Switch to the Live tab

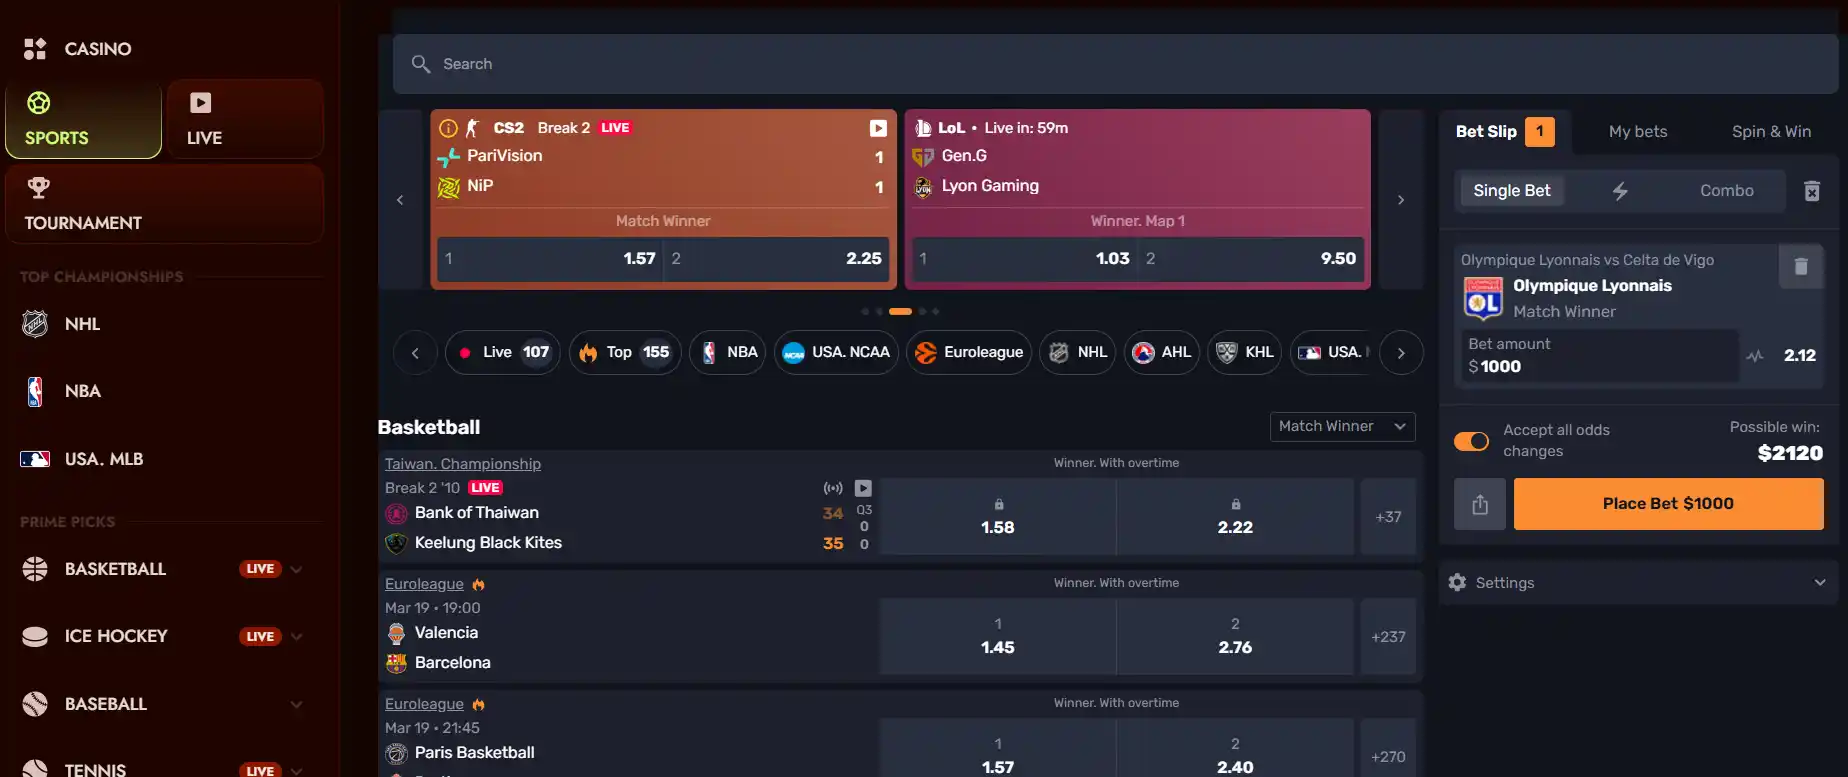click(245, 120)
